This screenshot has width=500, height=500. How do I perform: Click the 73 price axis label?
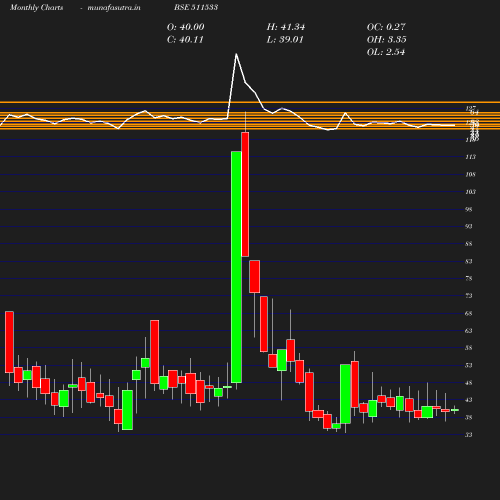click(x=469, y=296)
